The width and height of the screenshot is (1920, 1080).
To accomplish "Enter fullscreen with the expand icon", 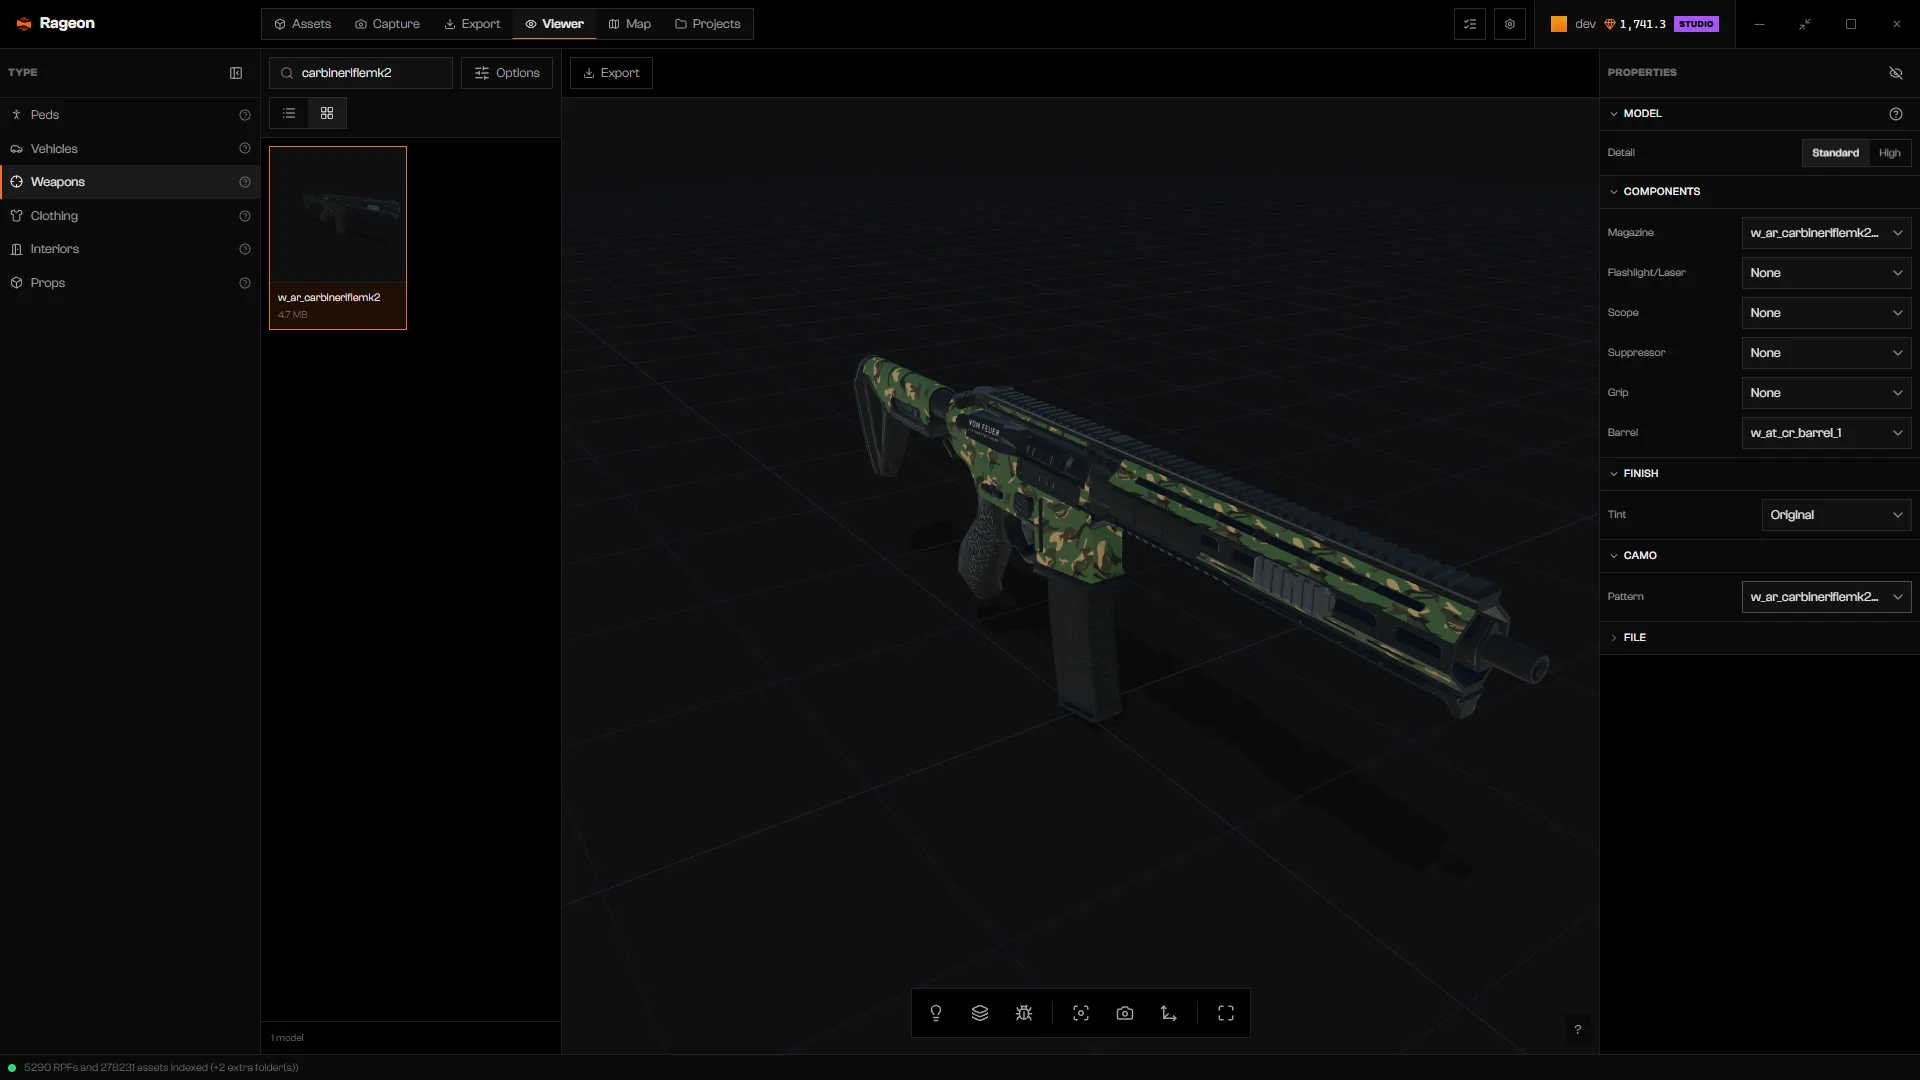I will 1226,1013.
